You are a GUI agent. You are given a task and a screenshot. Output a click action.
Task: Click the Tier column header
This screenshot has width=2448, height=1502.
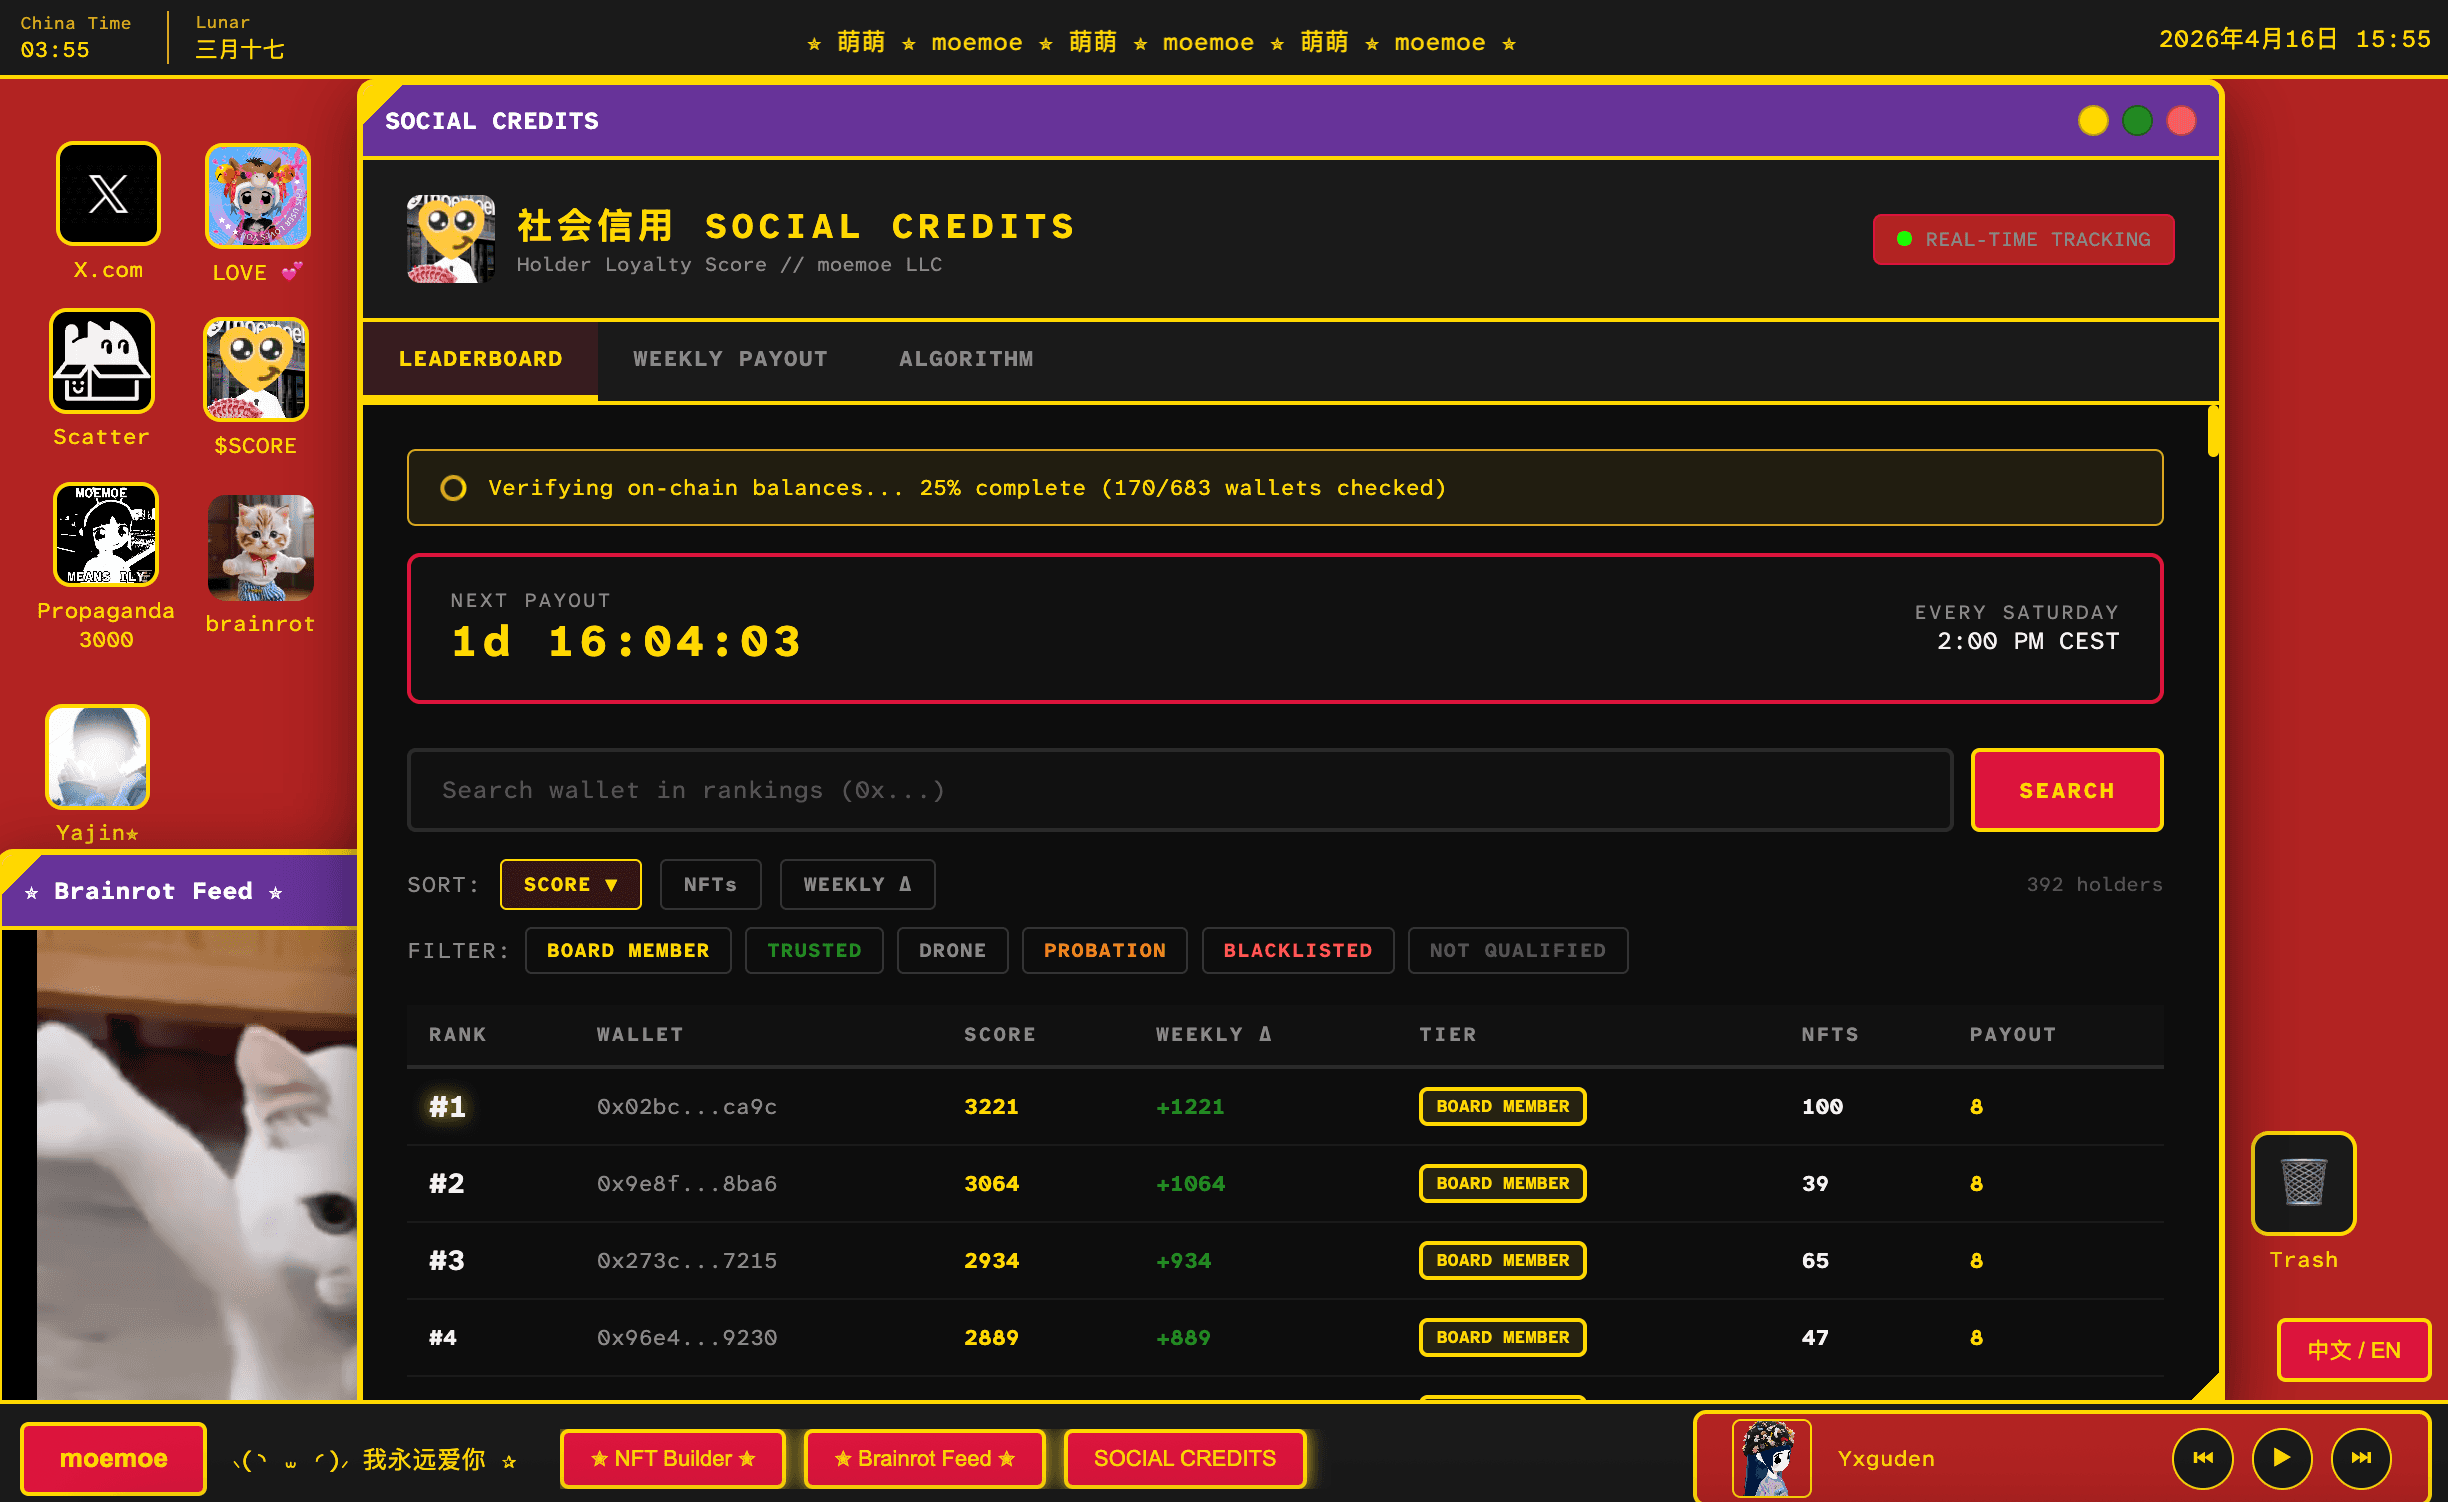pyautogui.click(x=1448, y=1034)
